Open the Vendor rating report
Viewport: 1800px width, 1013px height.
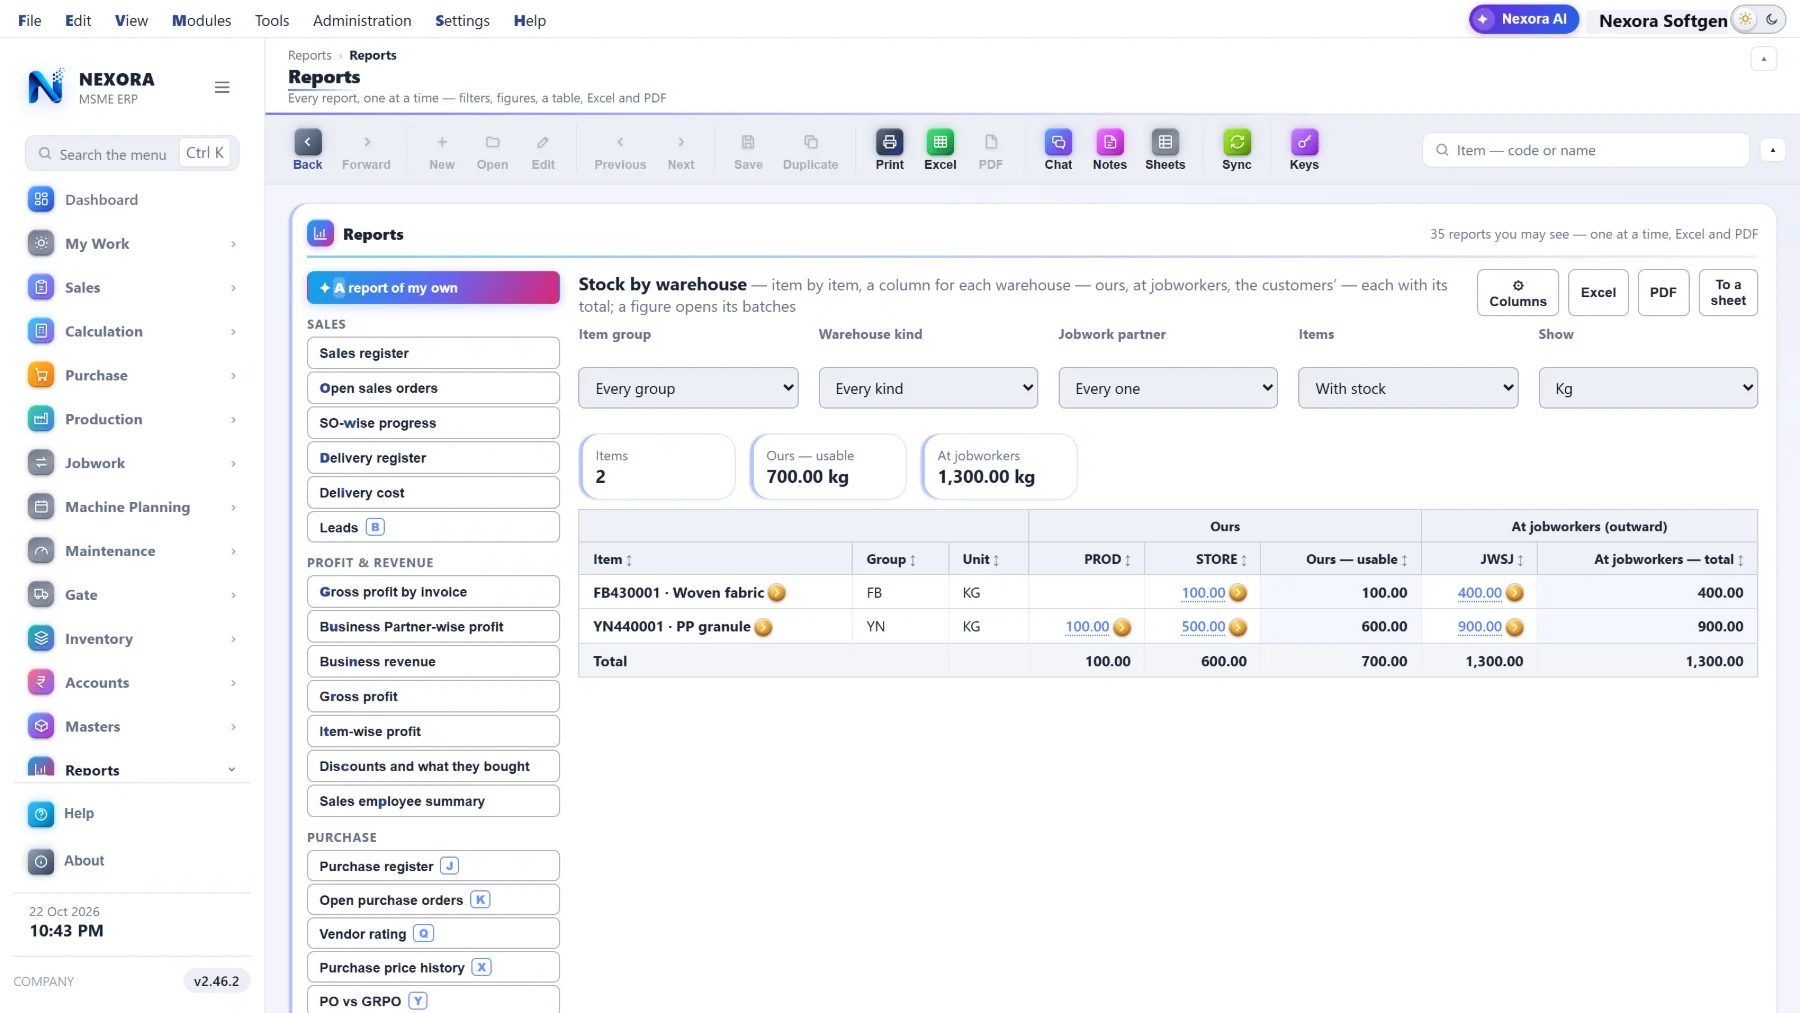click(x=433, y=934)
